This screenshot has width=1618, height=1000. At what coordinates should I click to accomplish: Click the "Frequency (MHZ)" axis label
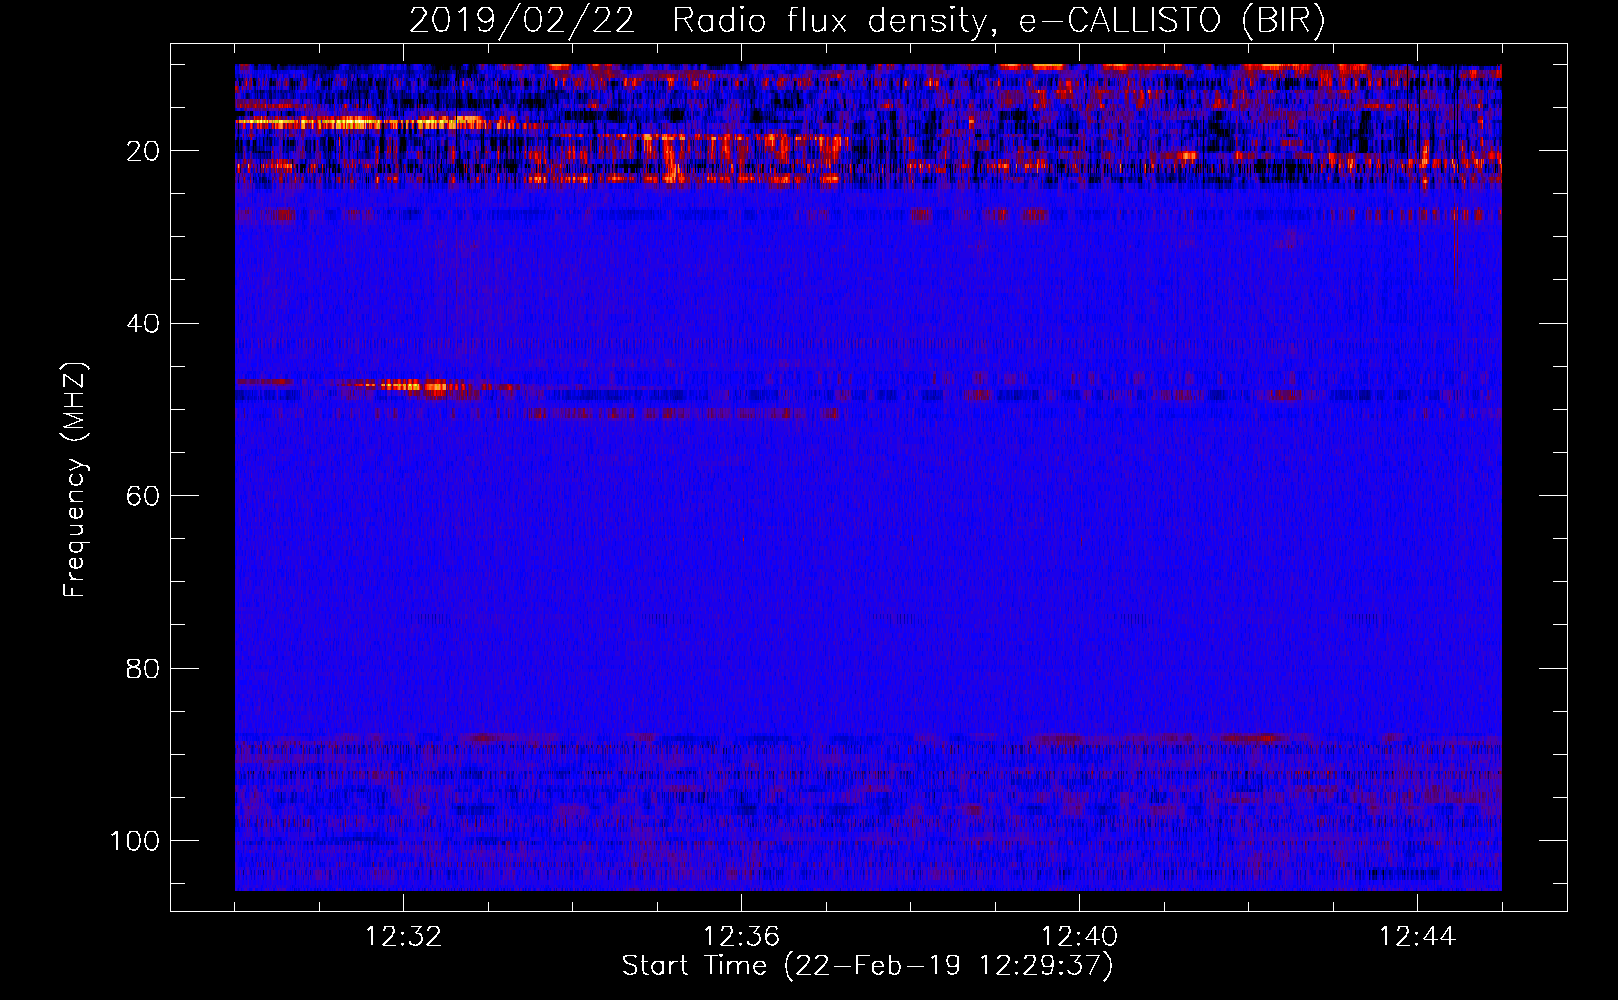click(75, 479)
